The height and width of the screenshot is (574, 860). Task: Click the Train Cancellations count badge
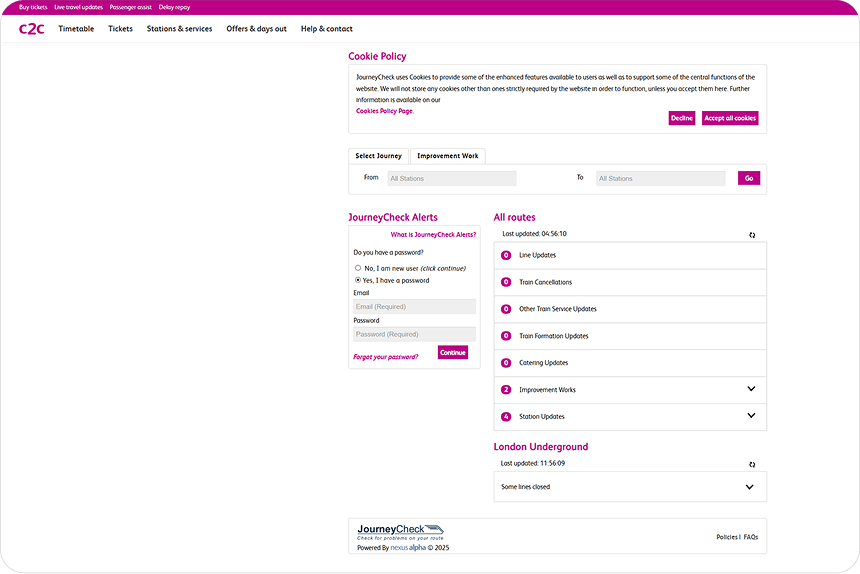506,283
